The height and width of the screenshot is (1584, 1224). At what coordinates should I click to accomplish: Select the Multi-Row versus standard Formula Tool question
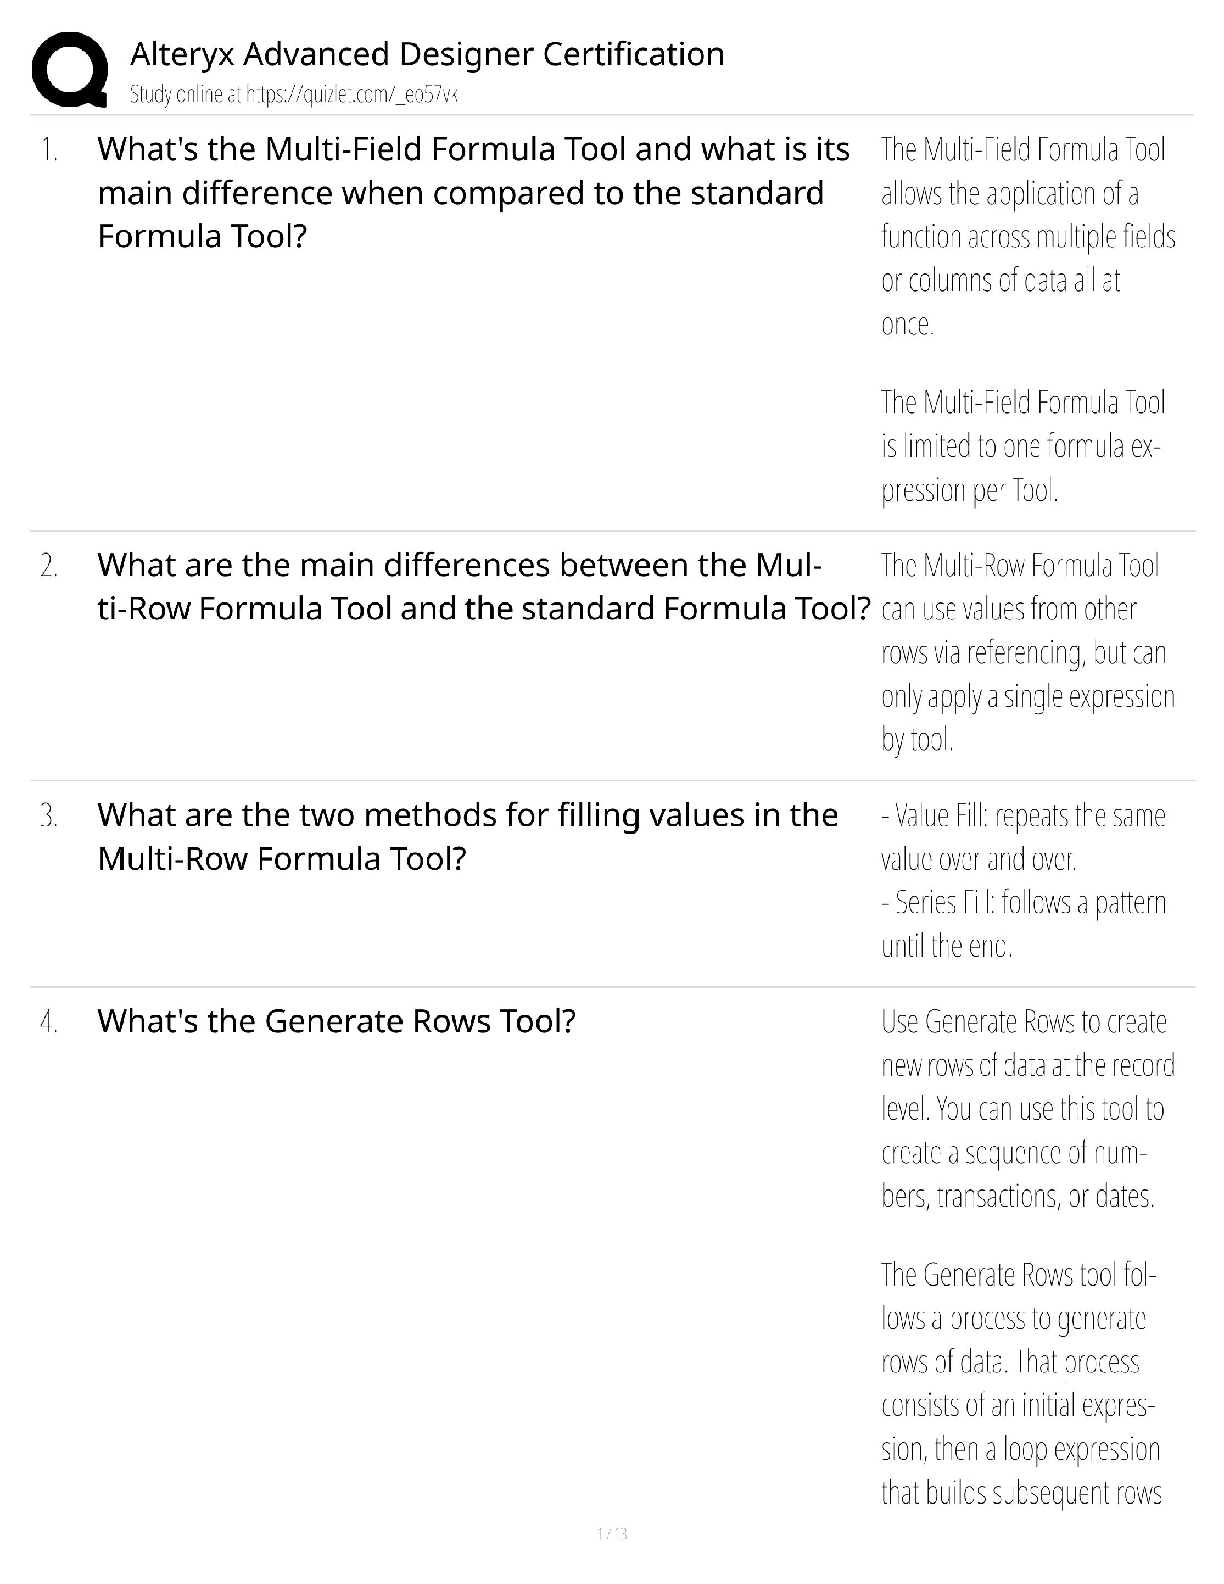(x=484, y=587)
